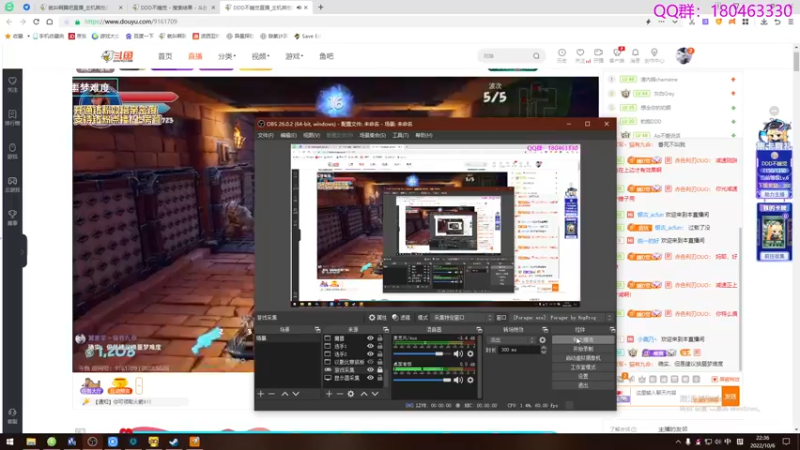The image size is (800, 450).
Task: Expand Douyu 视频 navigation dropdown
Action: (x=260, y=56)
